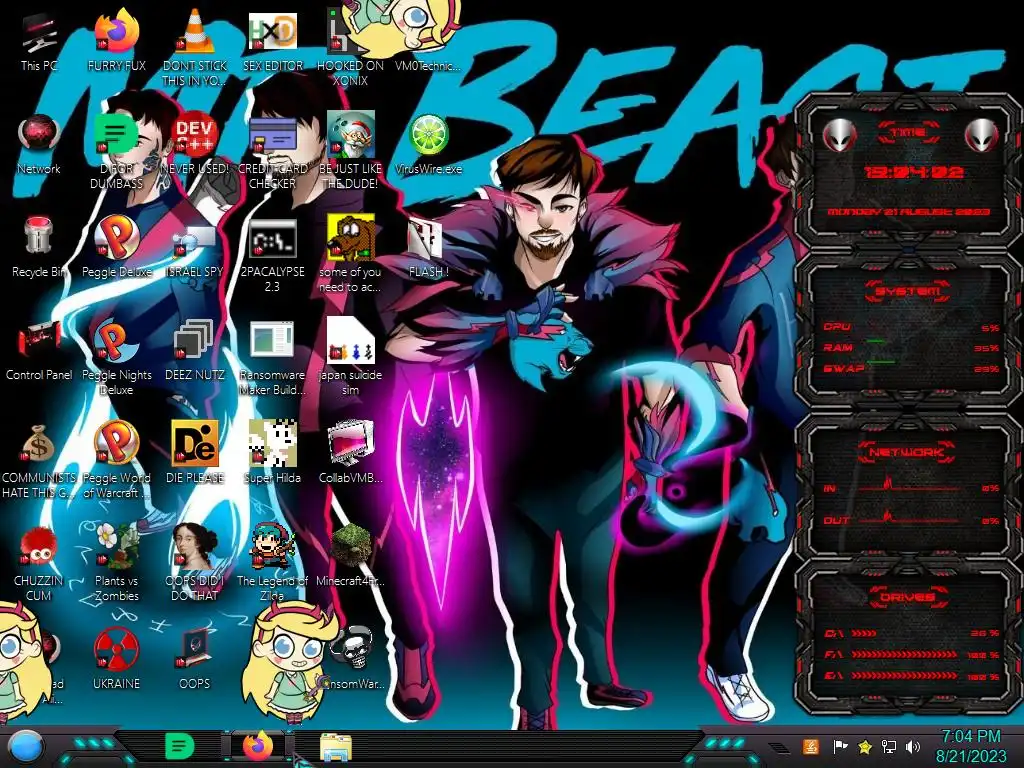Screen dimensions: 1024x768
Task: Open the Ransomware Maker Build shortcut
Action: point(272,341)
